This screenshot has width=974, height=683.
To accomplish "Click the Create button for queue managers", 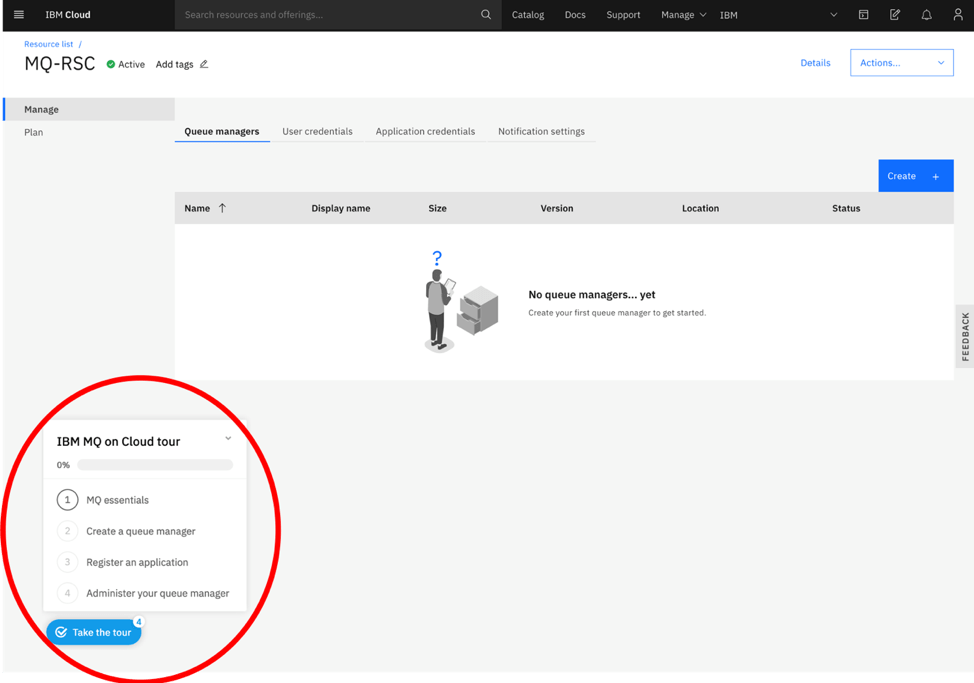I will pos(915,175).
